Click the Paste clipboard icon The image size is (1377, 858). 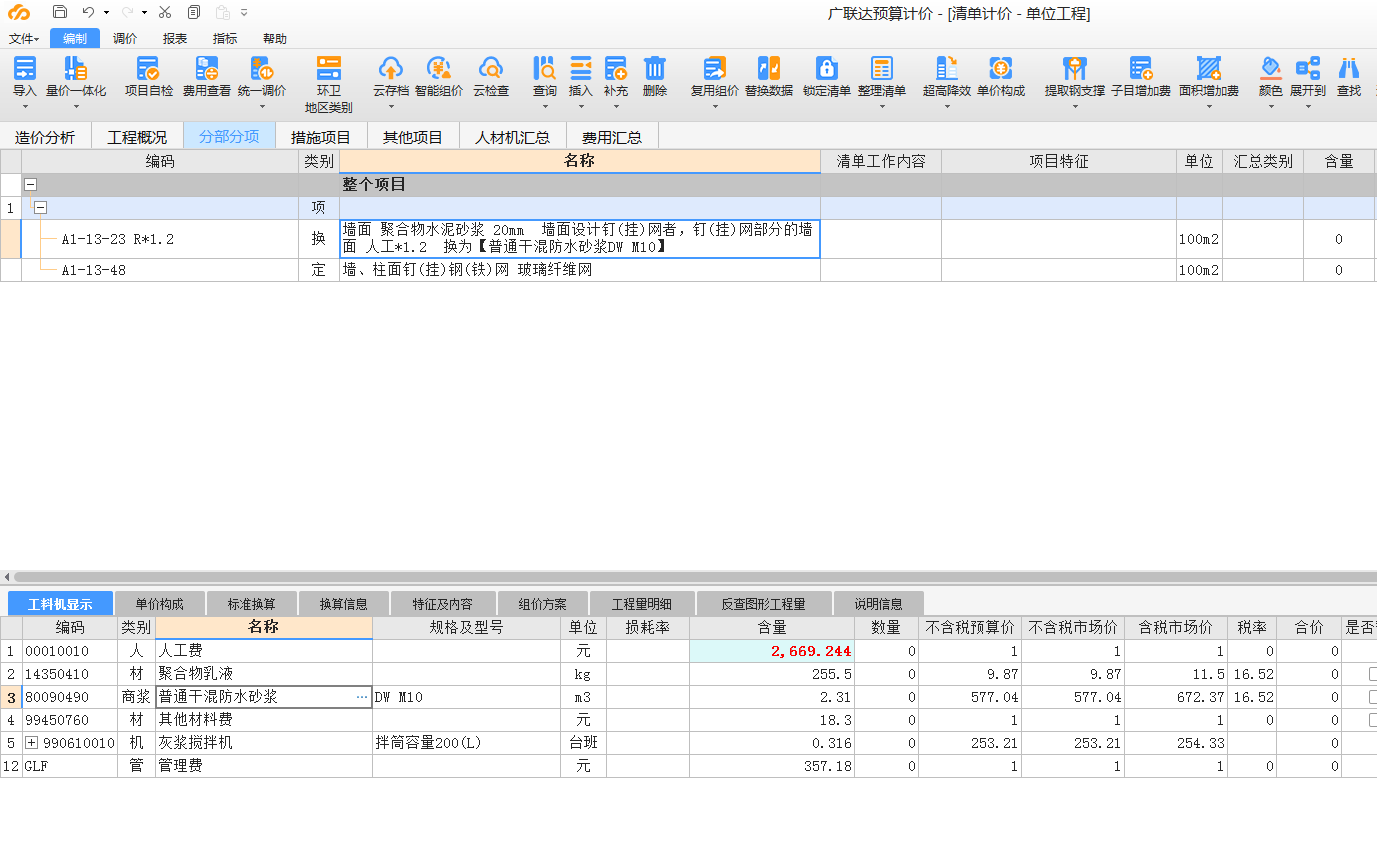click(222, 13)
